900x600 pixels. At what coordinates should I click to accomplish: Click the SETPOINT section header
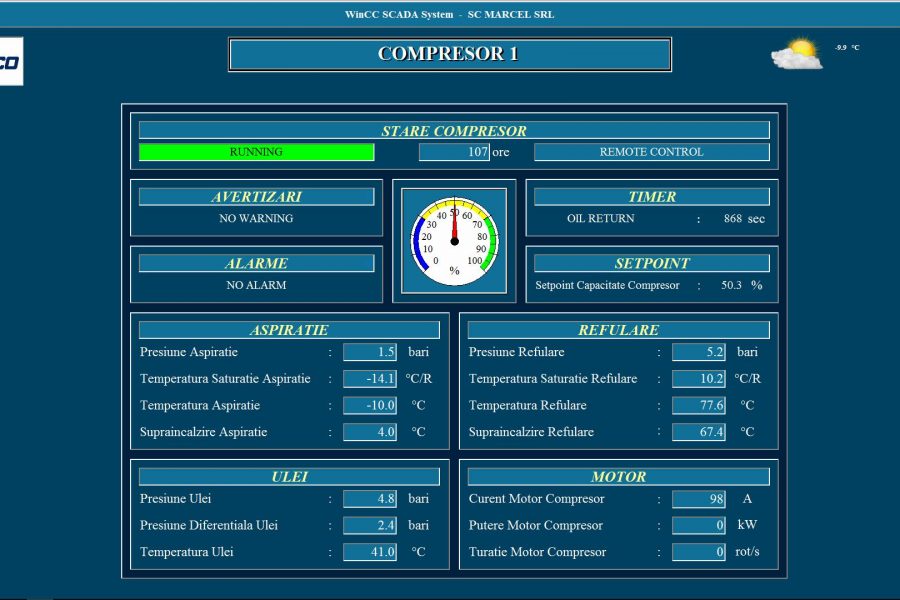[651, 263]
